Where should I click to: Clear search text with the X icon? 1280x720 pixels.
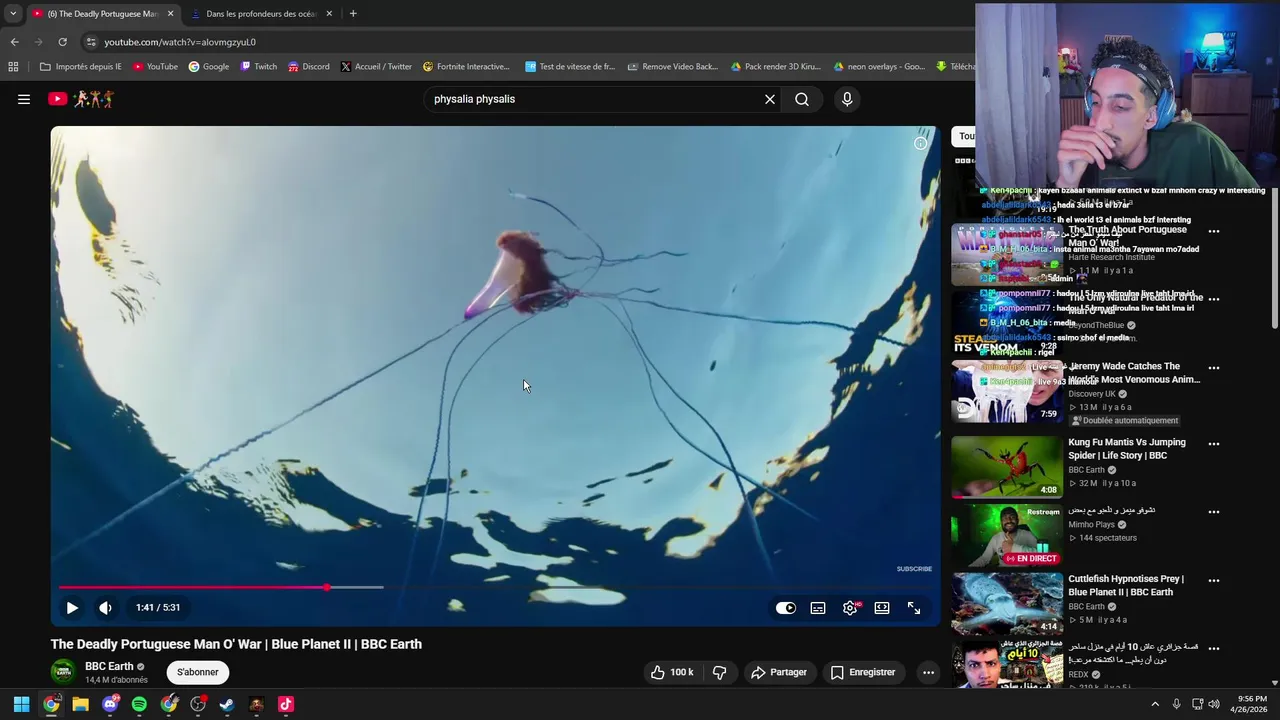770,99
